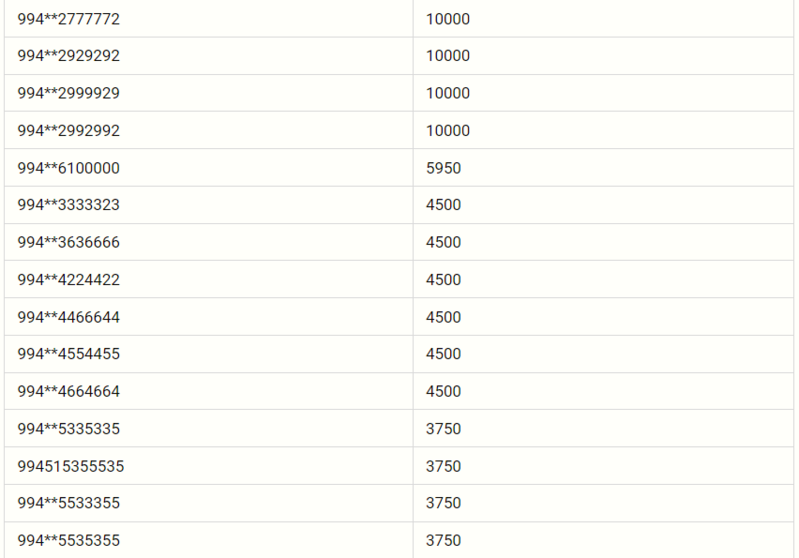Select the number cell 994**4554455
799x558 pixels.
[x=68, y=354]
